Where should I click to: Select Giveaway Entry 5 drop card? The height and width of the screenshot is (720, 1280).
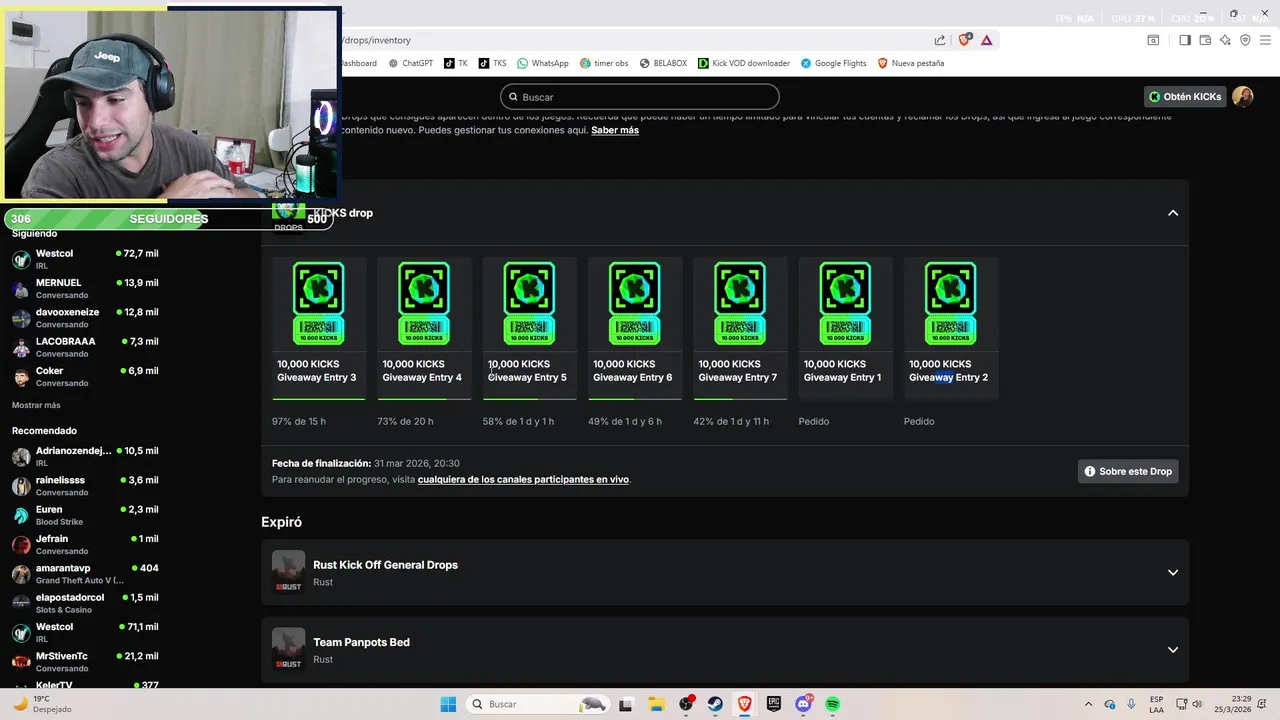pyautogui.click(x=530, y=328)
